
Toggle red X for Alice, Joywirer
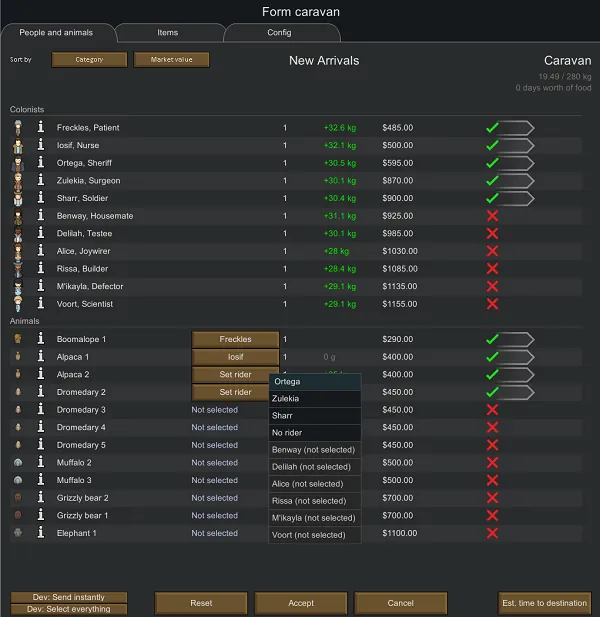coord(491,251)
